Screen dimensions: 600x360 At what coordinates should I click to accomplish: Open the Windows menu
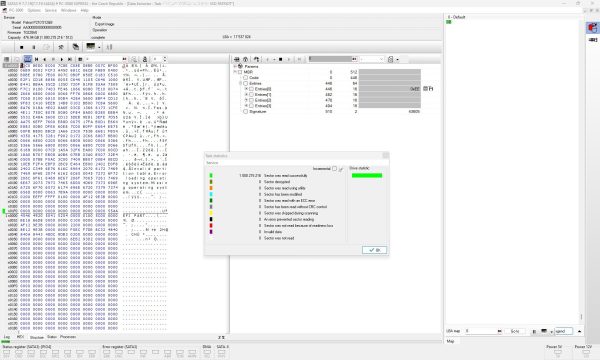(68, 10)
